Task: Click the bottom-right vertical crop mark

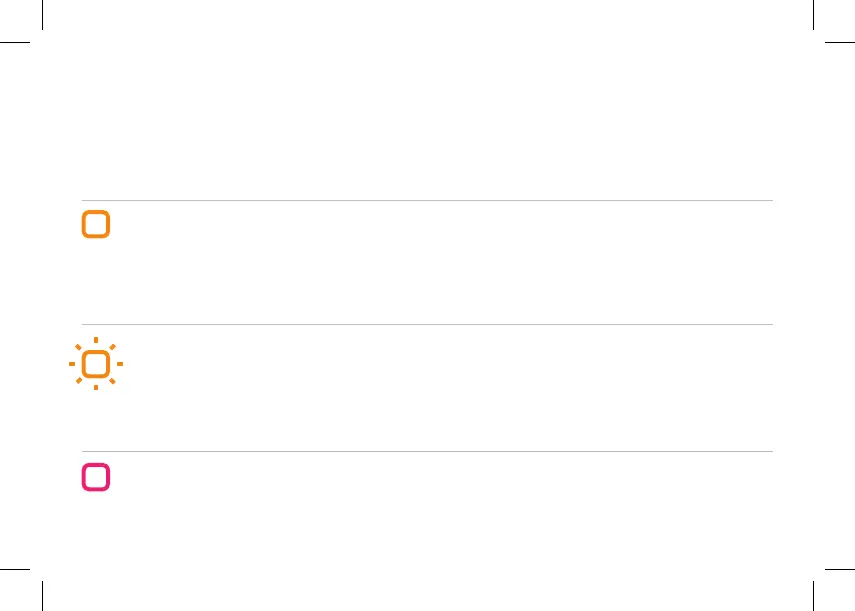Action: [x=814, y=596]
